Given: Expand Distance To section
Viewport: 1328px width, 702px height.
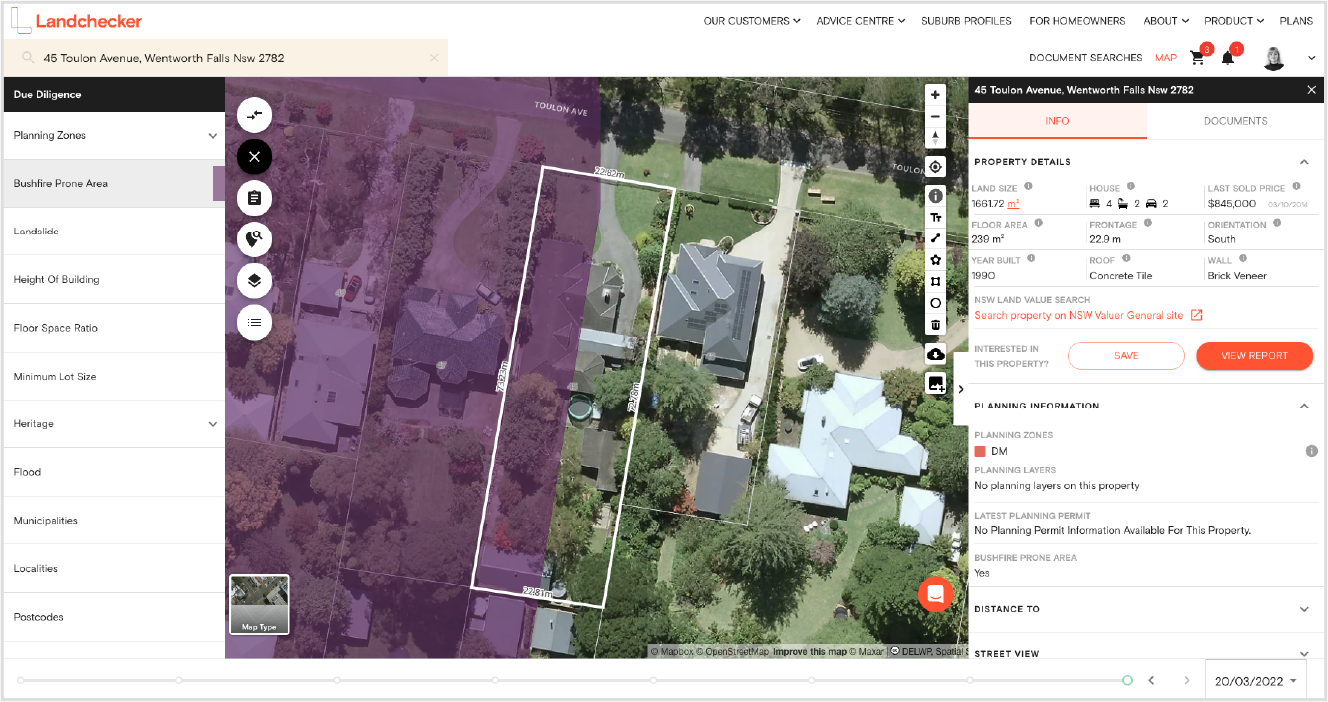Looking at the screenshot, I should coord(1304,609).
